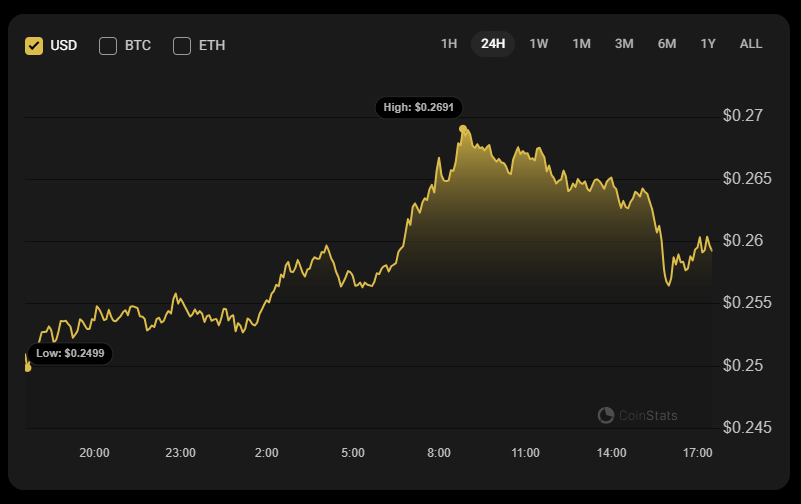Enable the ETH currency checkbox

click(182, 45)
